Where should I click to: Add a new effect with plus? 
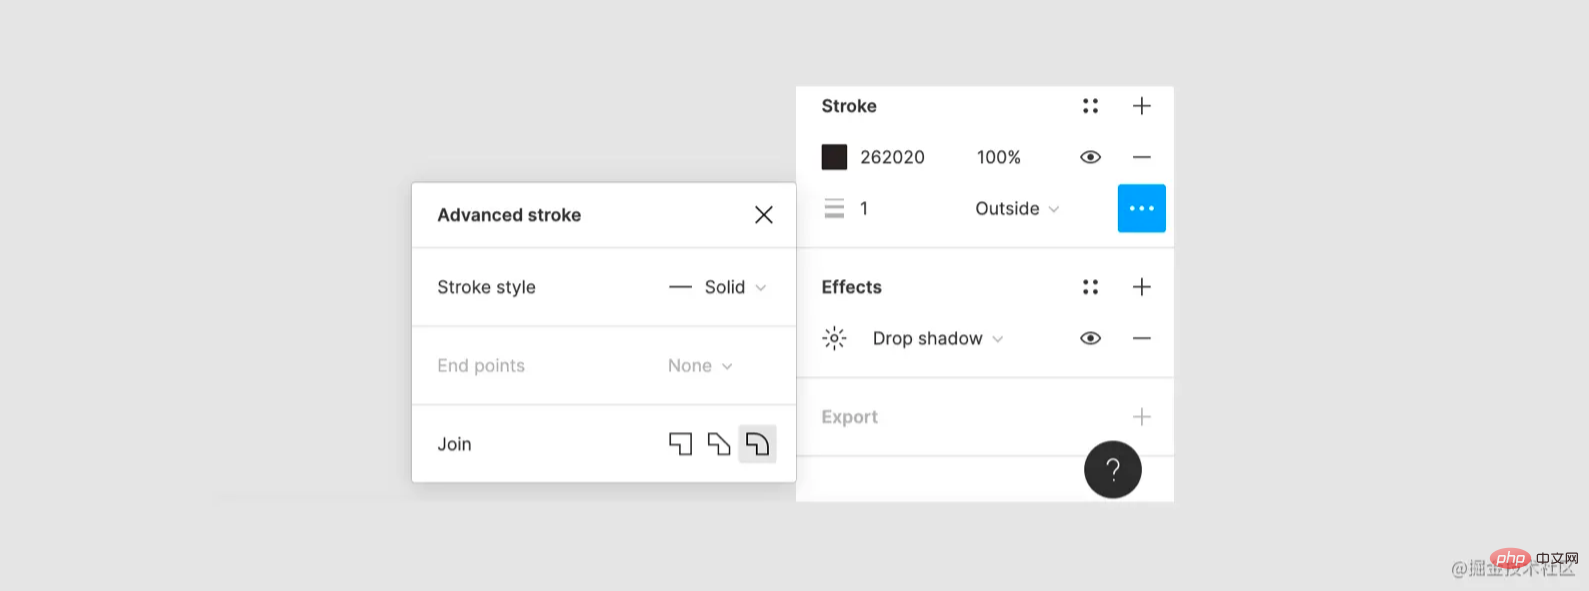click(x=1141, y=287)
